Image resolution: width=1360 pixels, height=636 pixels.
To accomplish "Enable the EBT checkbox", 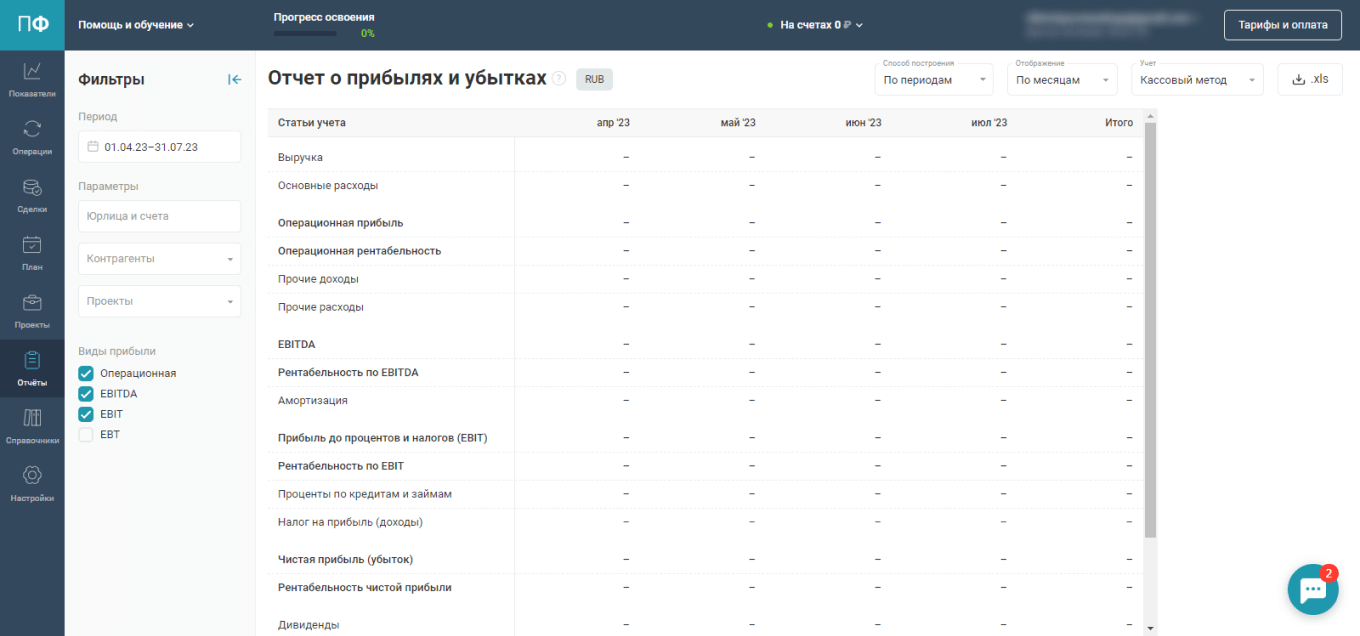I will [x=86, y=435].
